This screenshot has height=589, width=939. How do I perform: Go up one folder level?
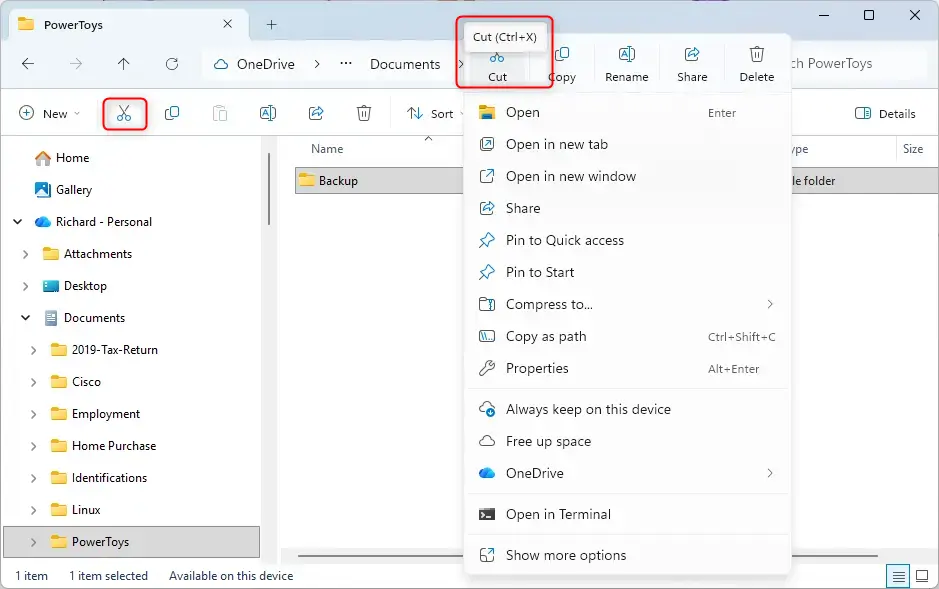(123, 63)
